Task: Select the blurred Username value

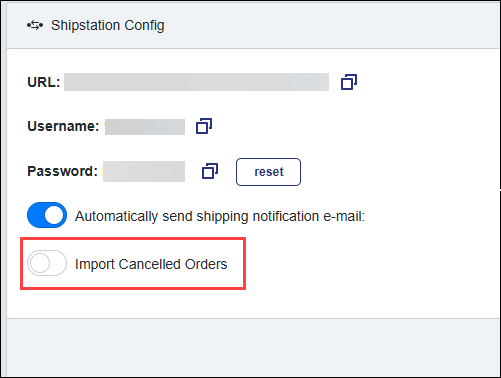Action: pyautogui.click(x=145, y=127)
